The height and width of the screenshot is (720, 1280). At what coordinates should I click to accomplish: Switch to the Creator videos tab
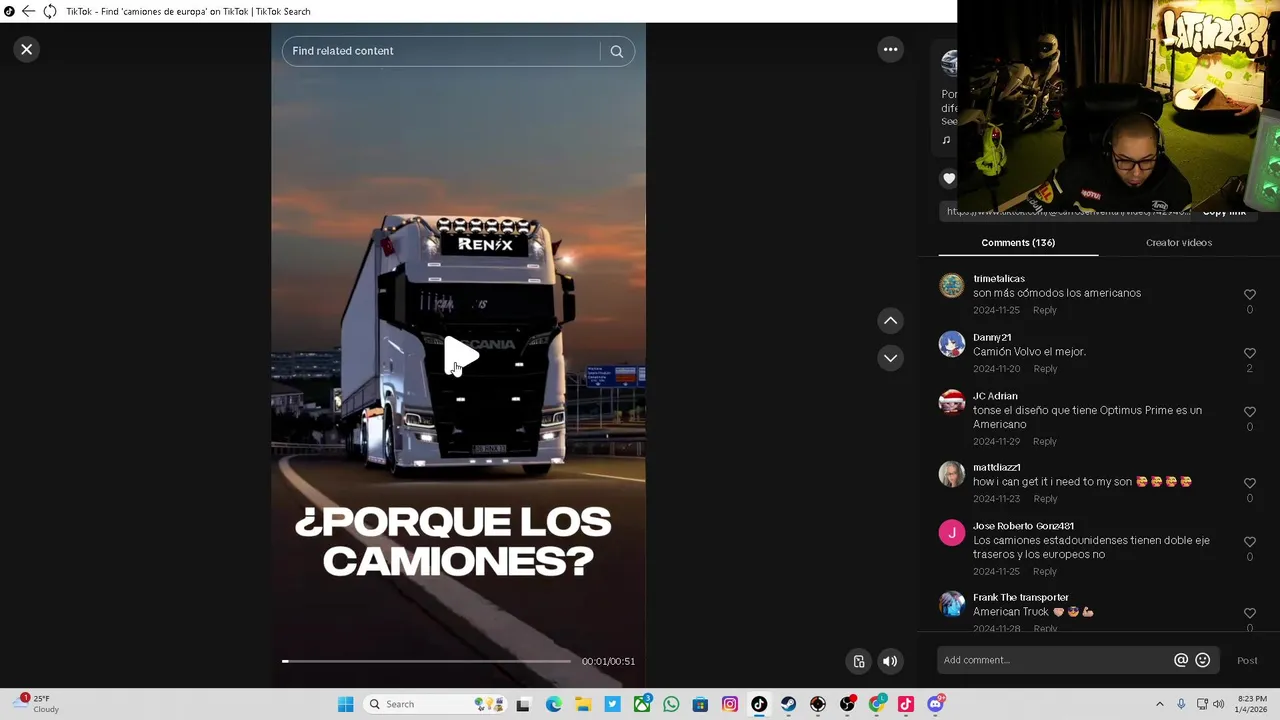point(1179,242)
